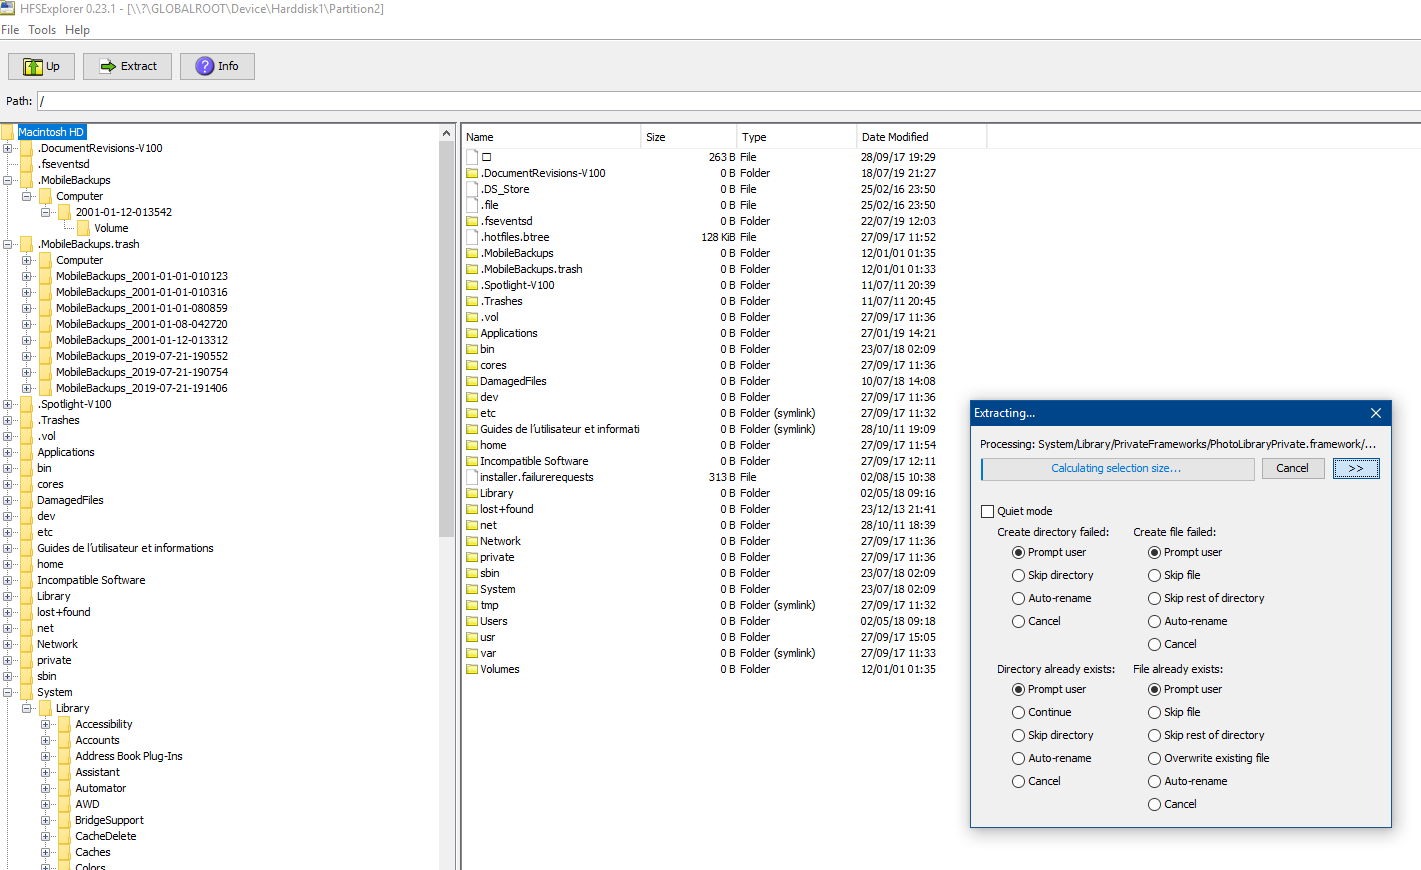Click the cores folder icon in the tree
Viewport: 1421px width, 870px height.
(27, 484)
